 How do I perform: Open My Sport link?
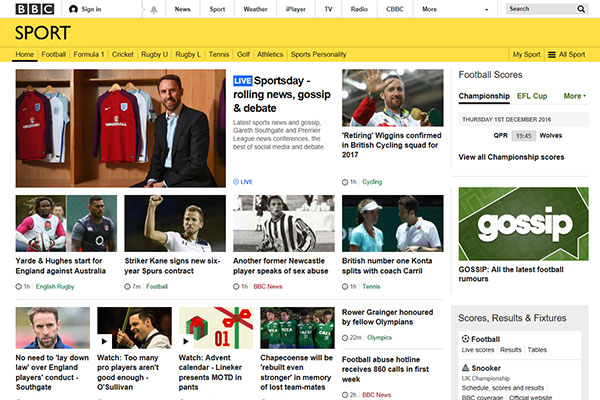point(526,55)
